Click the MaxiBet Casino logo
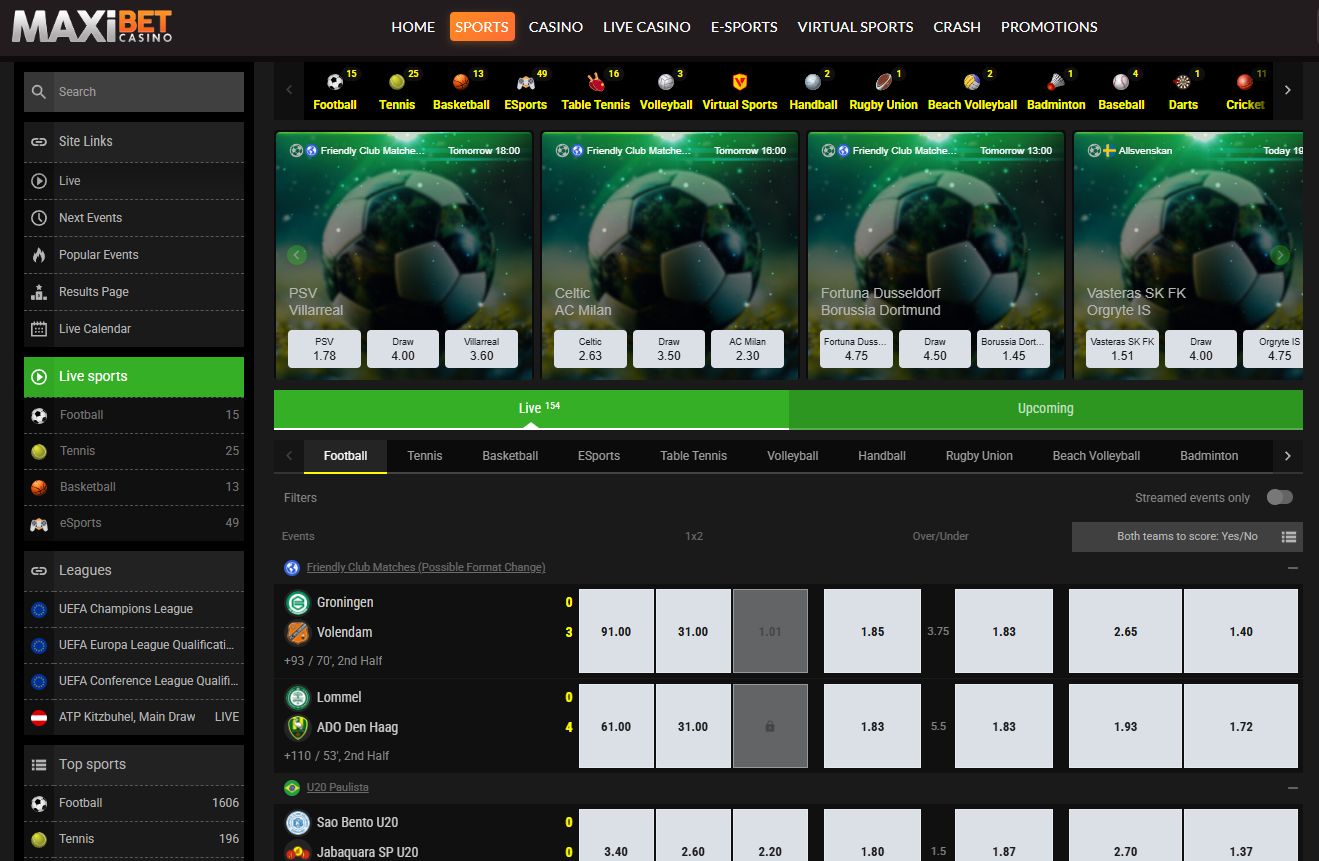This screenshot has height=861, width=1319. point(92,26)
